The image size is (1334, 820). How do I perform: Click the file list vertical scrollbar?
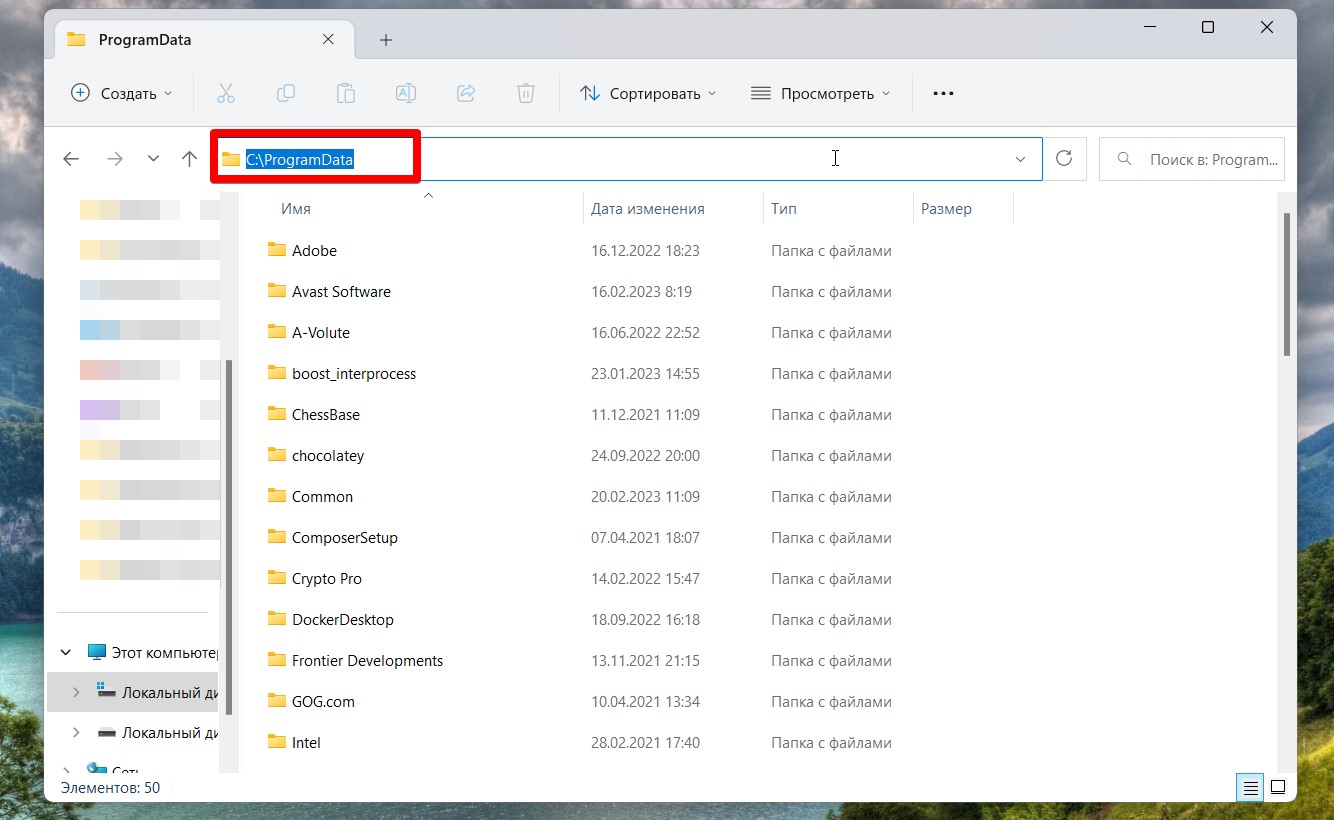[x=1286, y=283]
